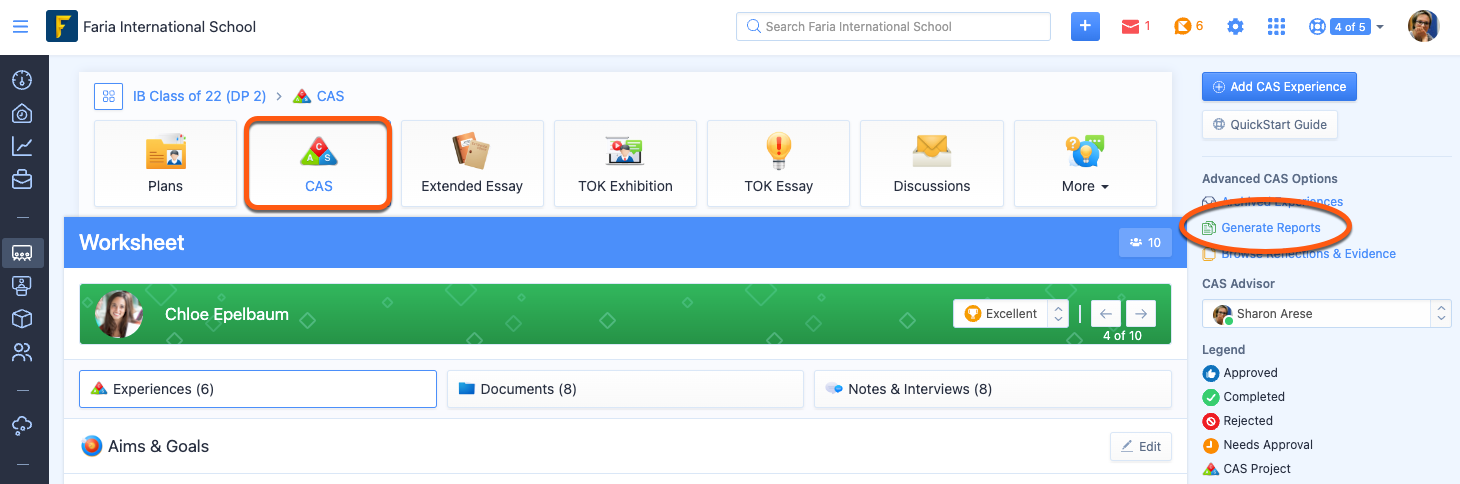The width and height of the screenshot is (1460, 484).
Task: Expand the More dropdown tile
Action: pyautogui.click(x=1085, y=163)
